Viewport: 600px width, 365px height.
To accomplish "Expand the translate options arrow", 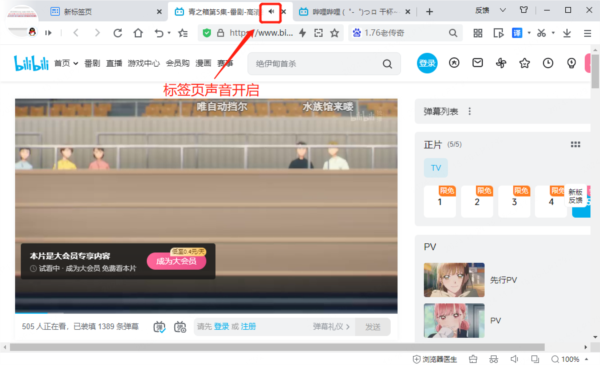I will 529,33.
